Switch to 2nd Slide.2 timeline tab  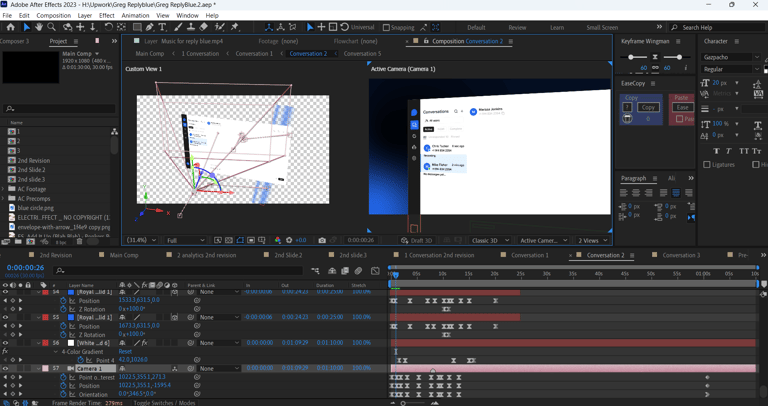[288, 255]
